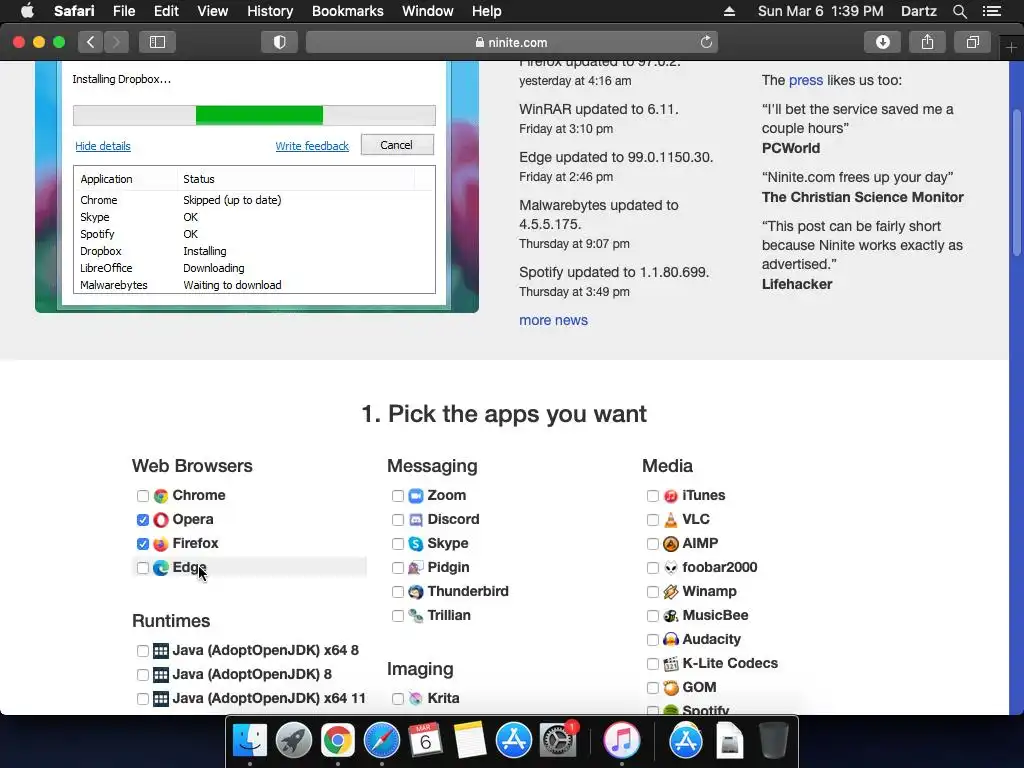This screenshot has width=1024, height=768.
Task: Check the Audacity checkbox
Action: 652,640
